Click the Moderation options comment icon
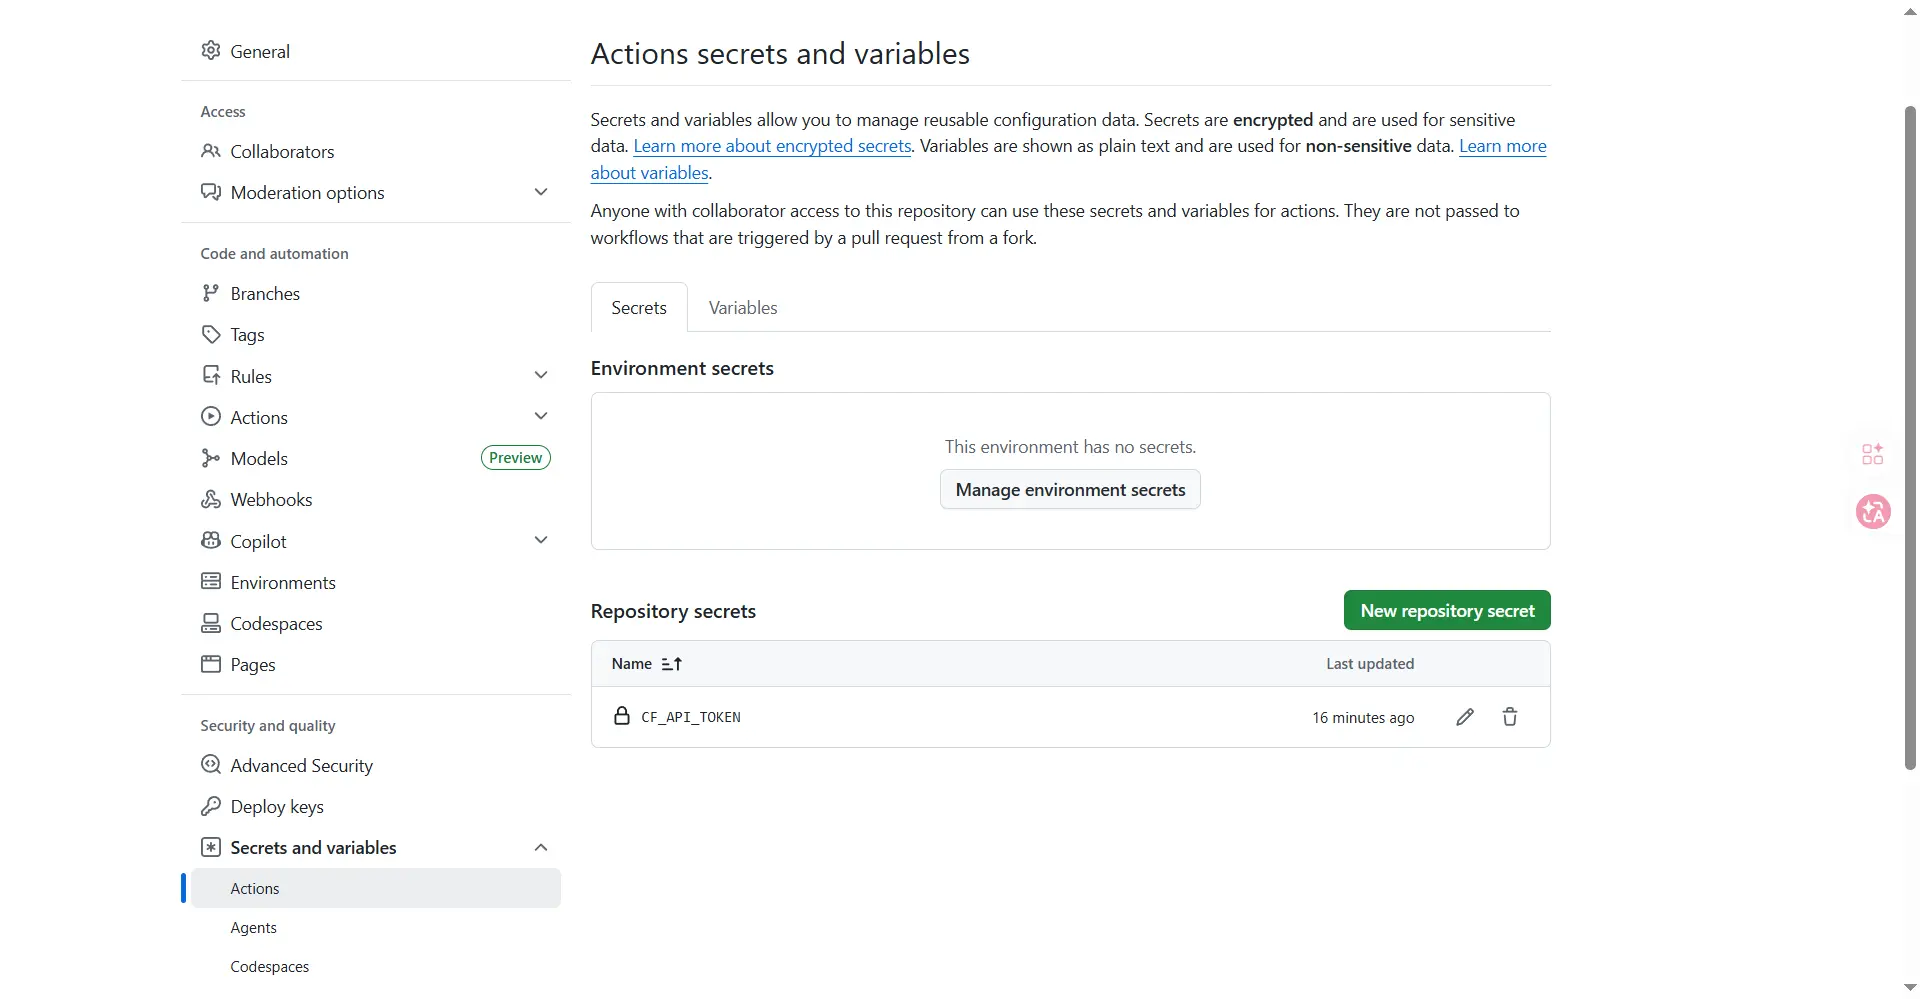The width and height of the screenshot is (1920, 999). click(210, 192)
